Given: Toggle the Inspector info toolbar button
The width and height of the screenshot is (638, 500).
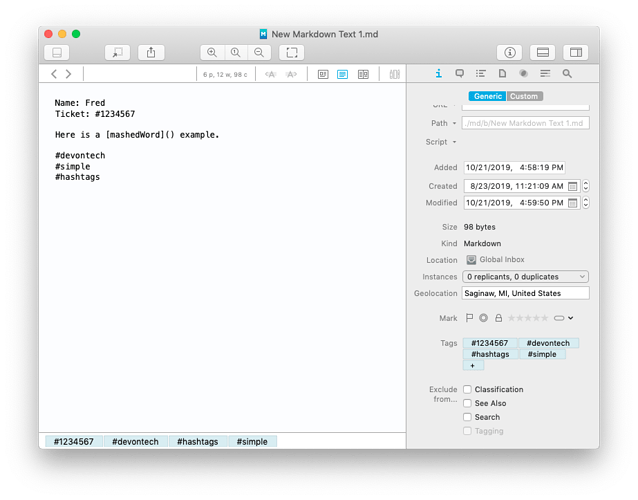Looking at the screenshot, I should point(510,52).
